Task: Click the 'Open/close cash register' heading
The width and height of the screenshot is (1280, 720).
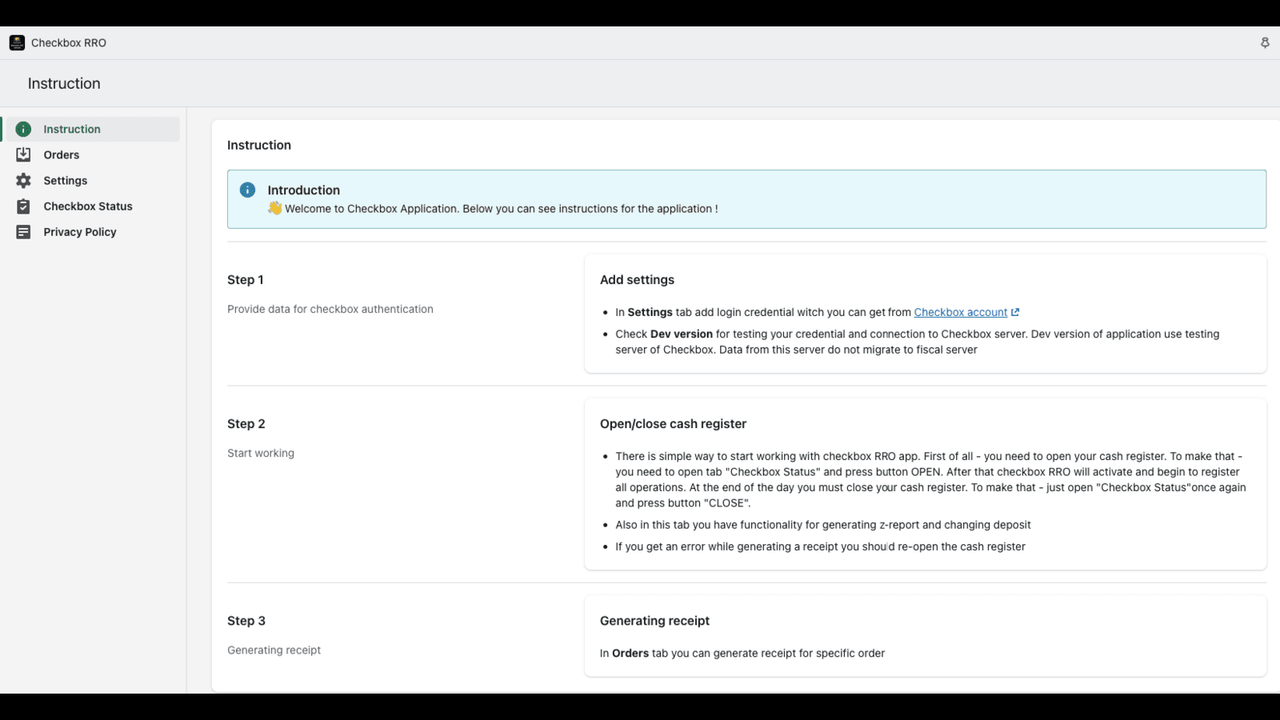Action: pyautogui.click(x=673, y=424)
